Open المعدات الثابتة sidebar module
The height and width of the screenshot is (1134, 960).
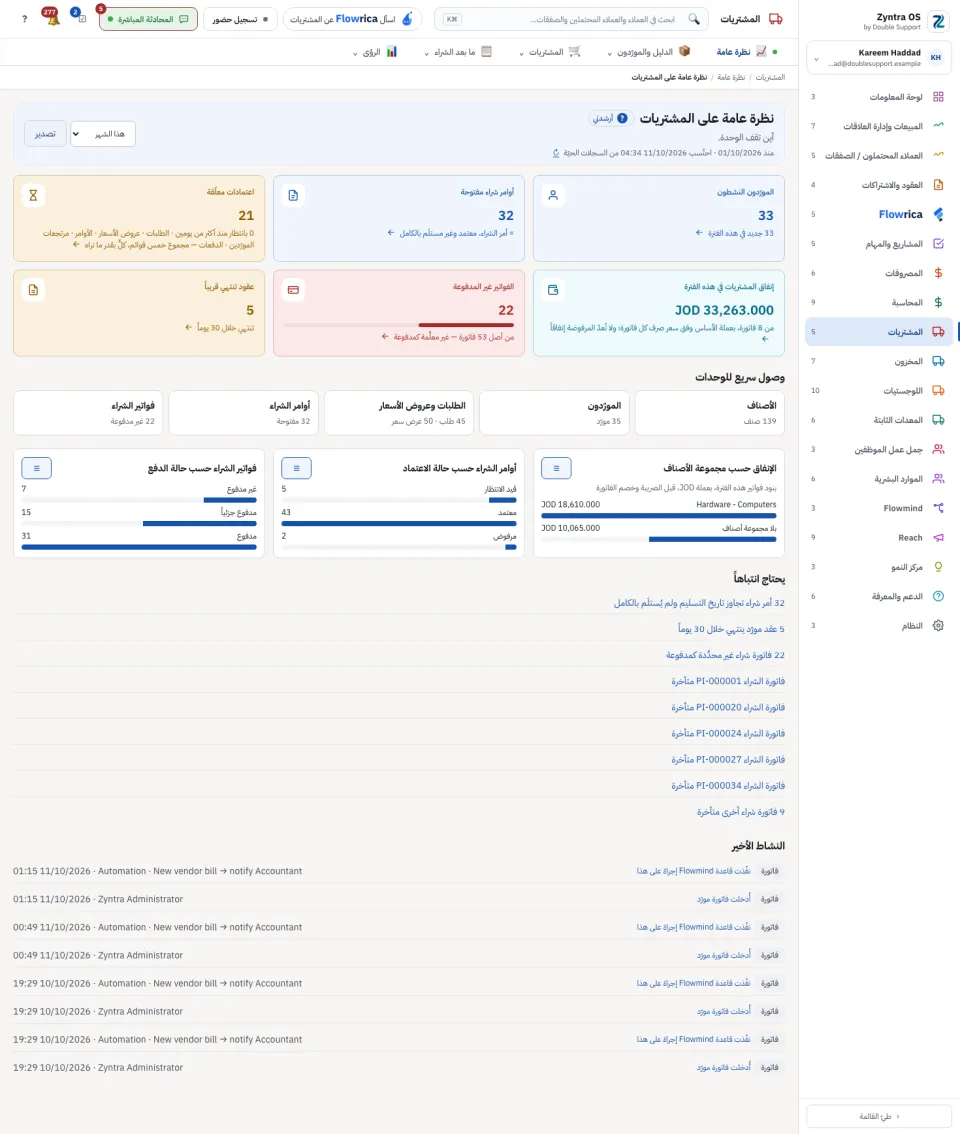(878, 420)
